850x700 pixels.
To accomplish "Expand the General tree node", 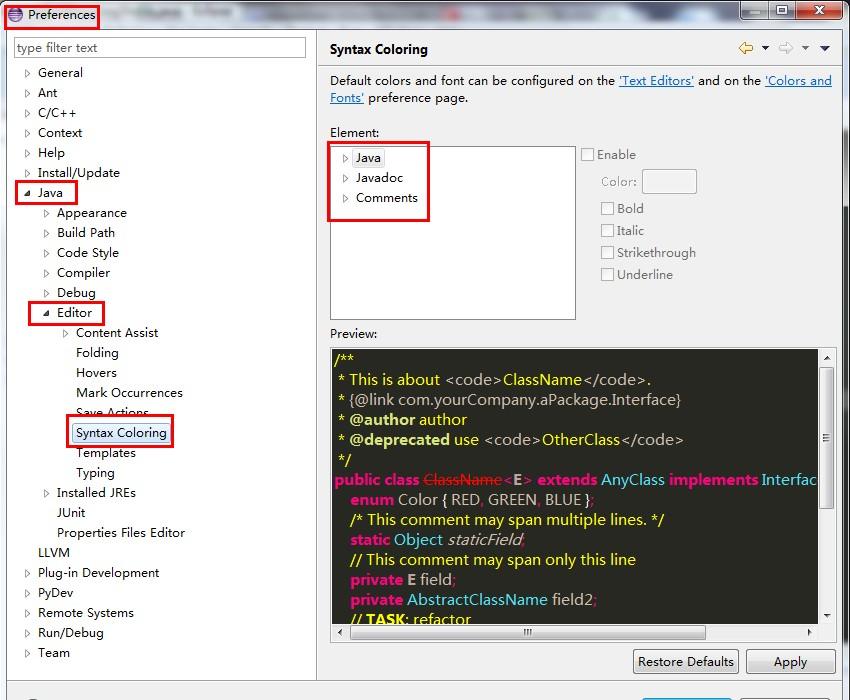I will [x=27, y=73].
